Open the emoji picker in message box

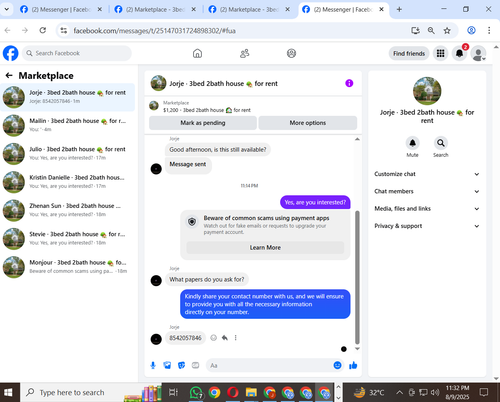pos(337,365)
